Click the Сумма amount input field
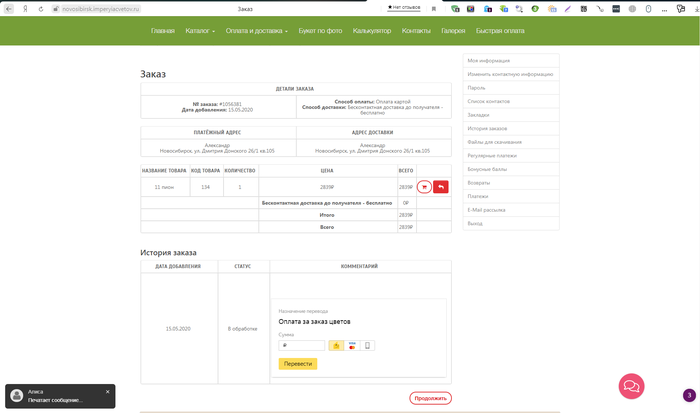This screenshot has height=413, width=700. tap(302, 345)
